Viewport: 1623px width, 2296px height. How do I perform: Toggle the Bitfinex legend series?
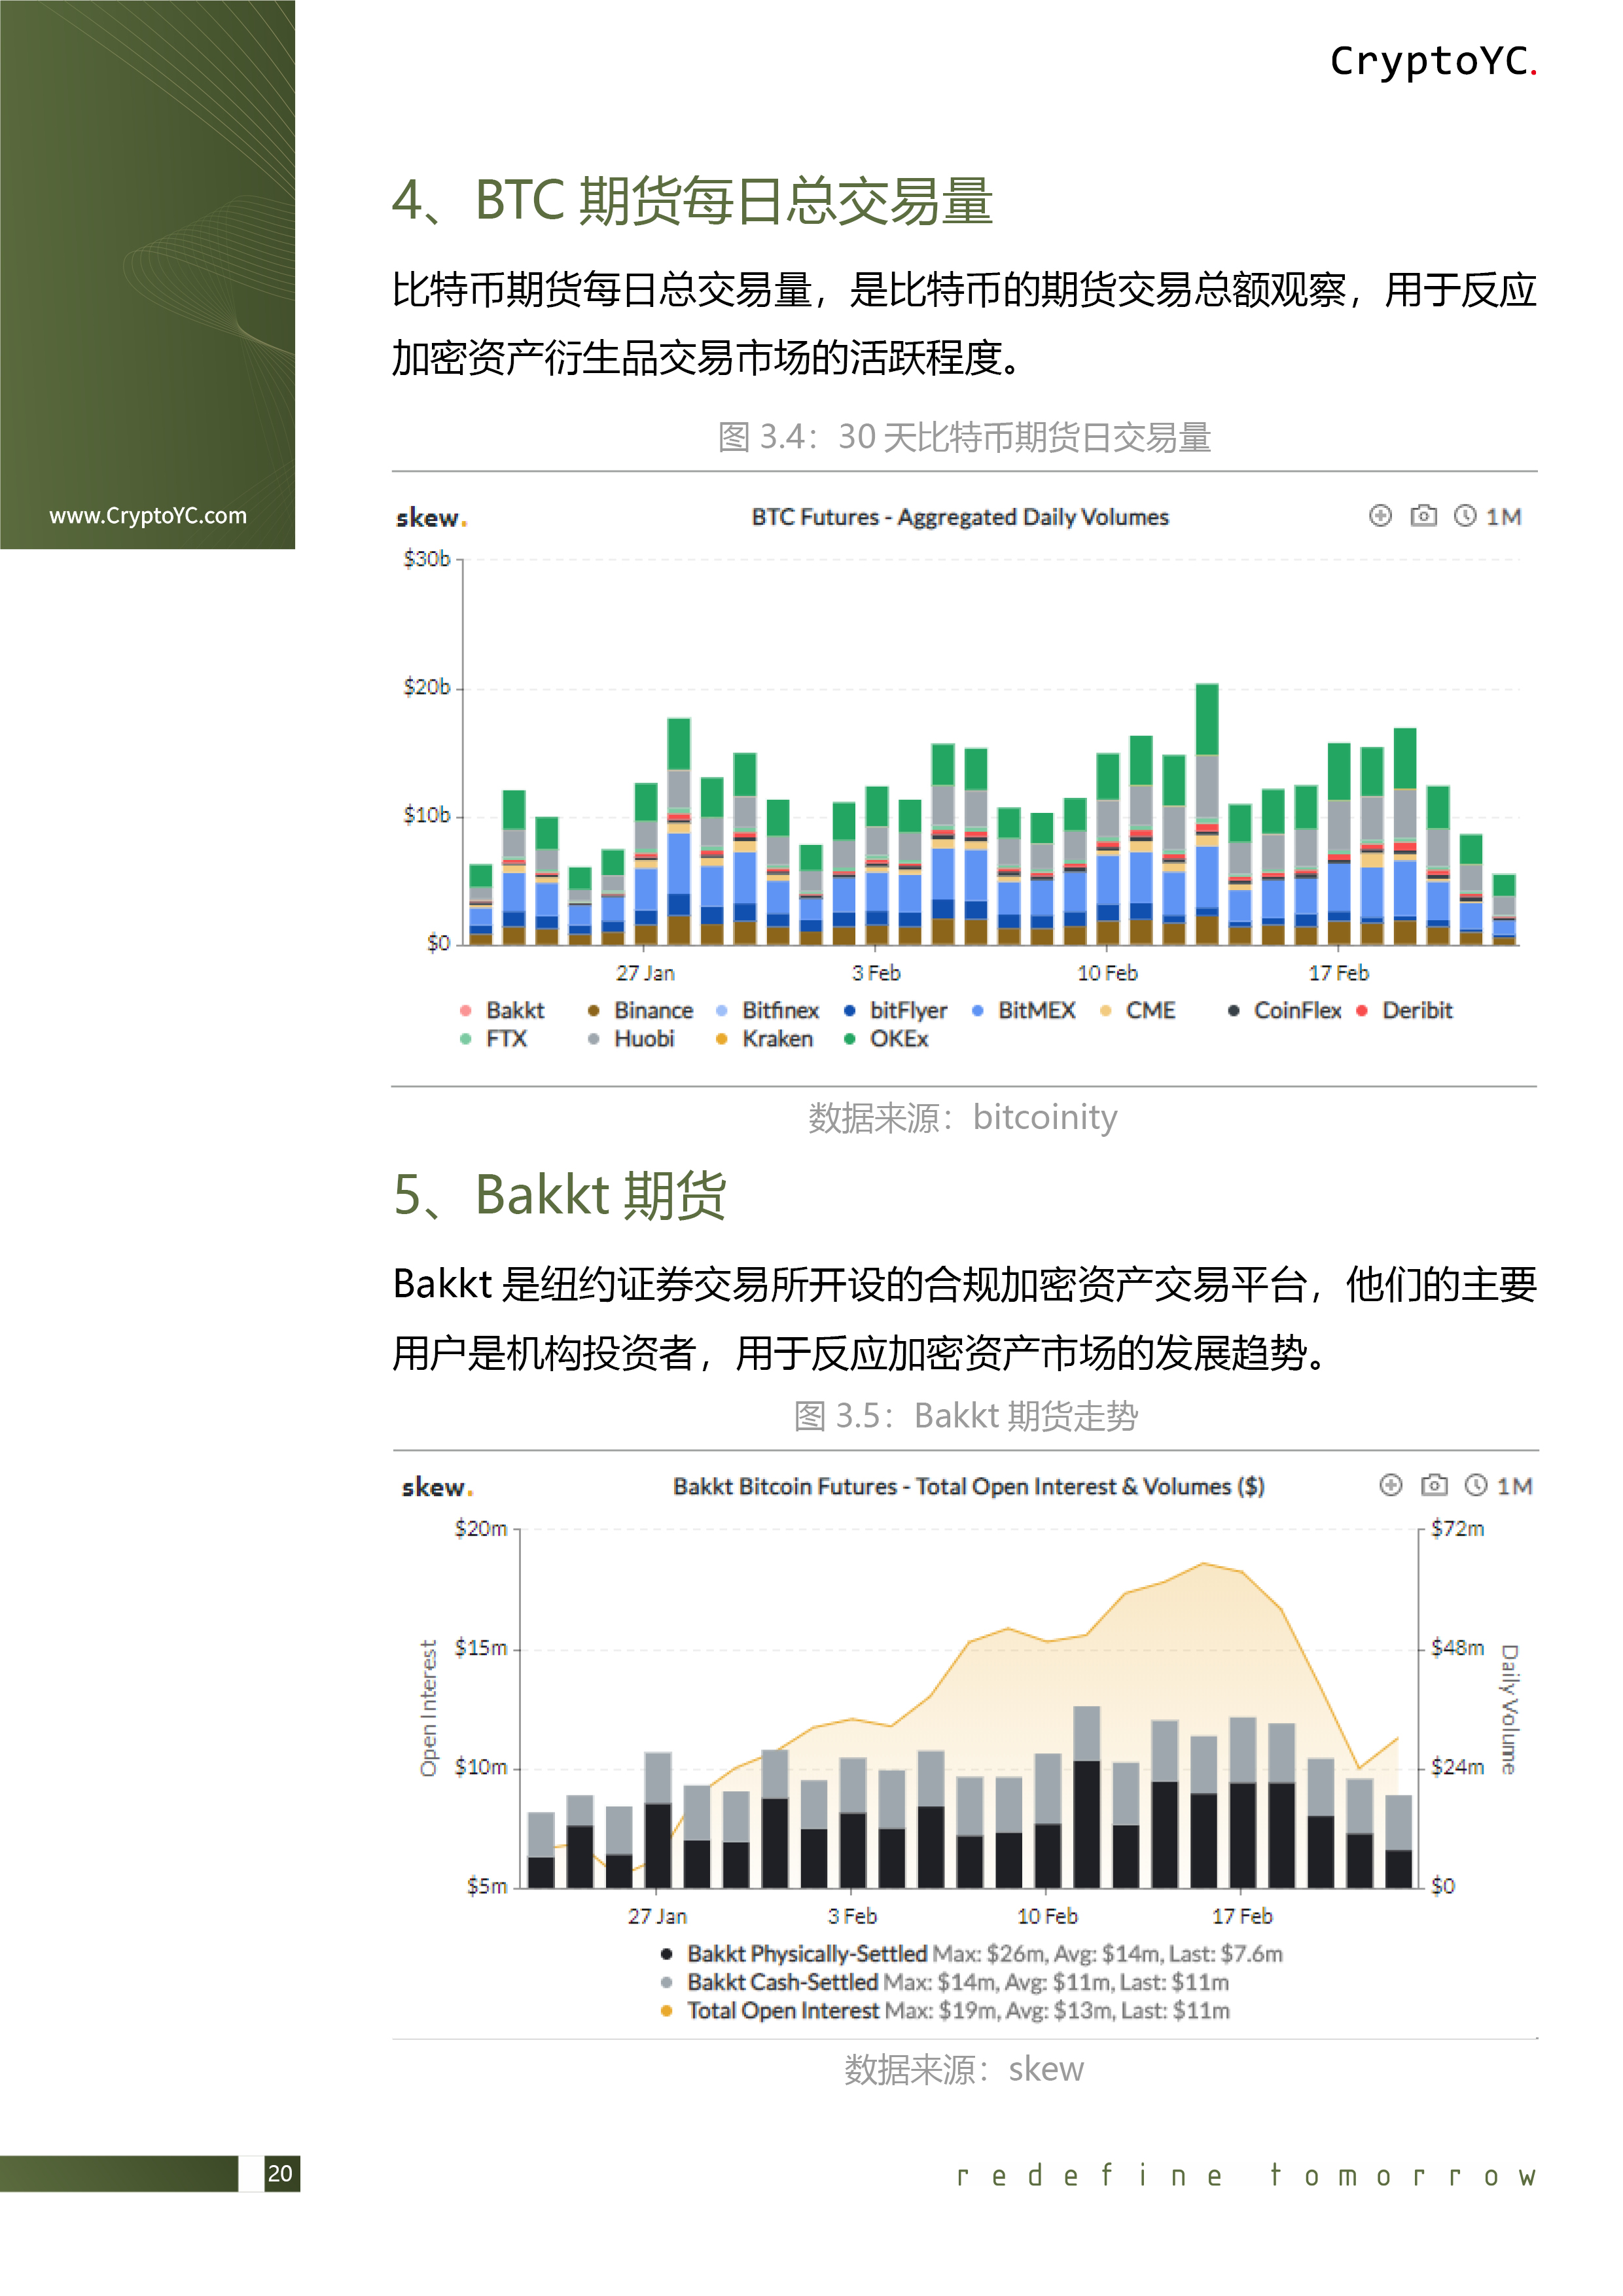click(x=768, y=1010)
